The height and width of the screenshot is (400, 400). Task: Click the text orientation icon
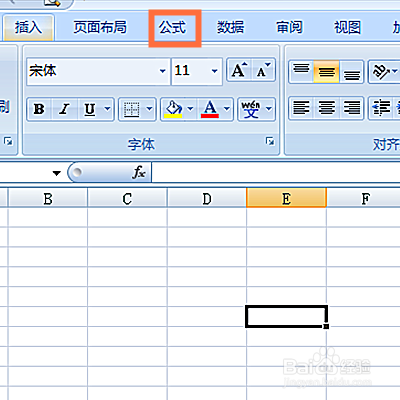(381, 71)
